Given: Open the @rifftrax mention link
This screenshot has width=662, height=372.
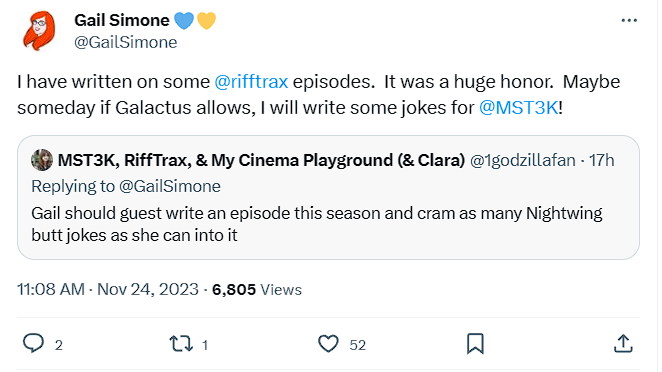Looking at the screenshot, I should [x=251, y=81].
